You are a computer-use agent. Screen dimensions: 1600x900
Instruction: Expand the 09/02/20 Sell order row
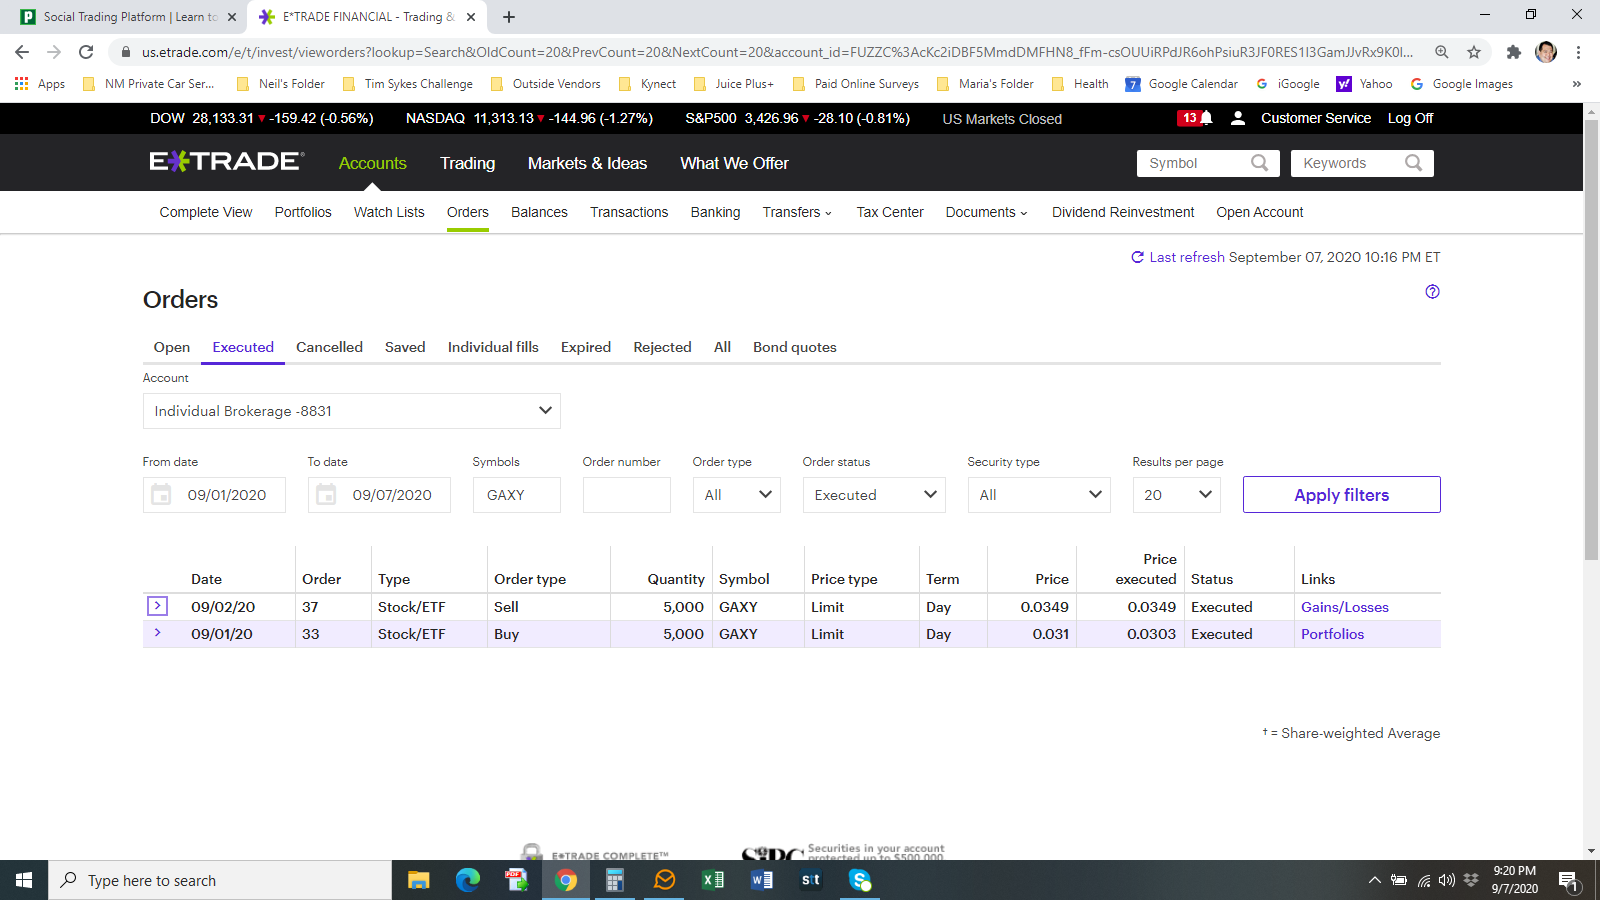(x=157, y=606)
